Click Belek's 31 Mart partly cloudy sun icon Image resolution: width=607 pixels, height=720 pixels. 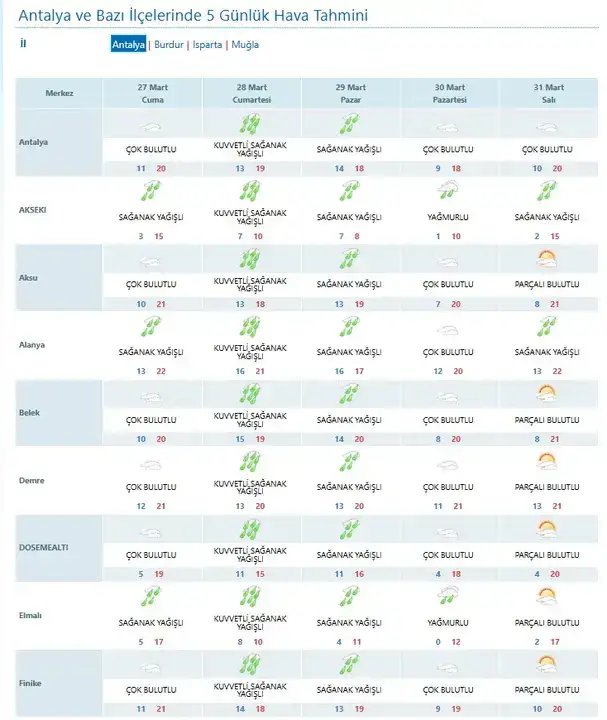[547, 394]
